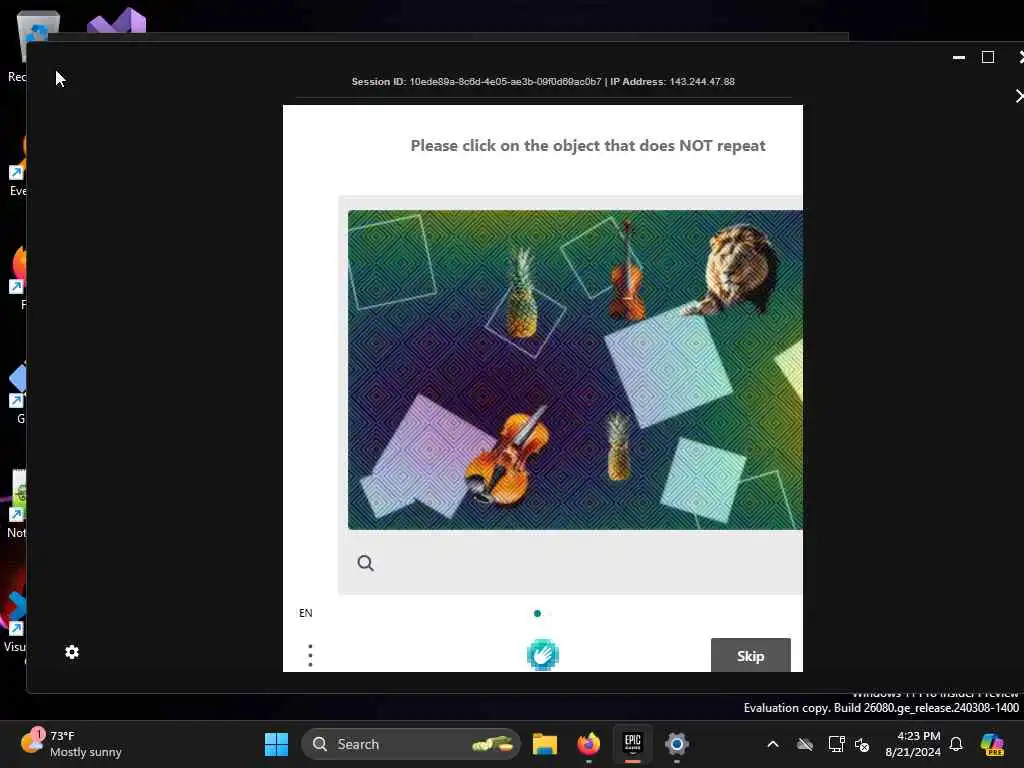Click the 'Please click on the object' instruction text
The width and height of the screenshot is (1024, 768).
[588, 146]
